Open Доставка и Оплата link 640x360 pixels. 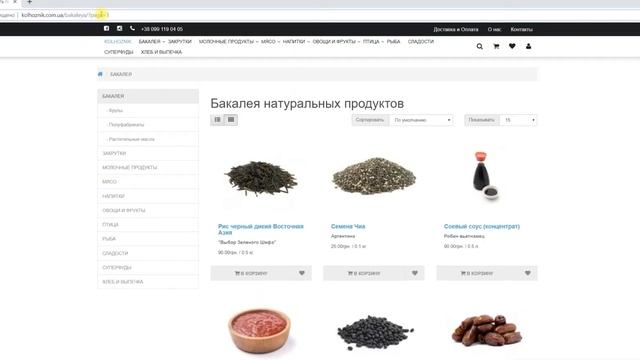[x=456, y=29]
